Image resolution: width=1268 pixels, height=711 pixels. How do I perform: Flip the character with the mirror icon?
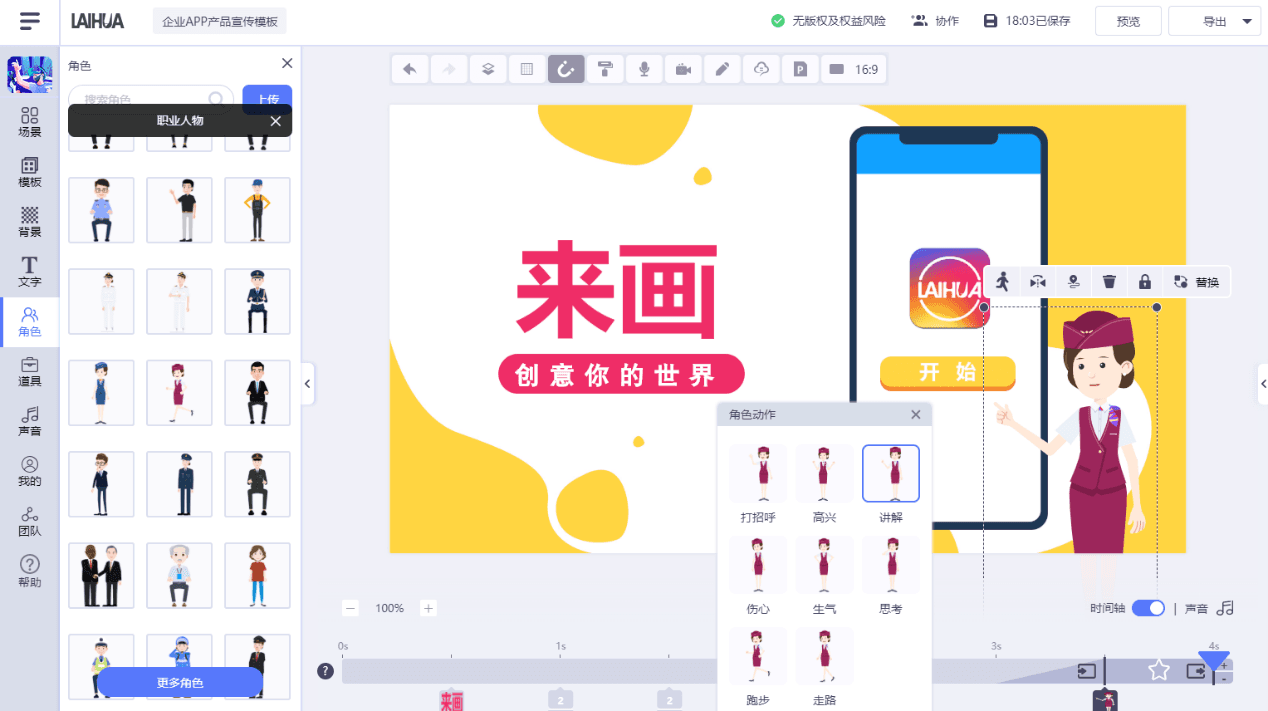click(1037, 281)
